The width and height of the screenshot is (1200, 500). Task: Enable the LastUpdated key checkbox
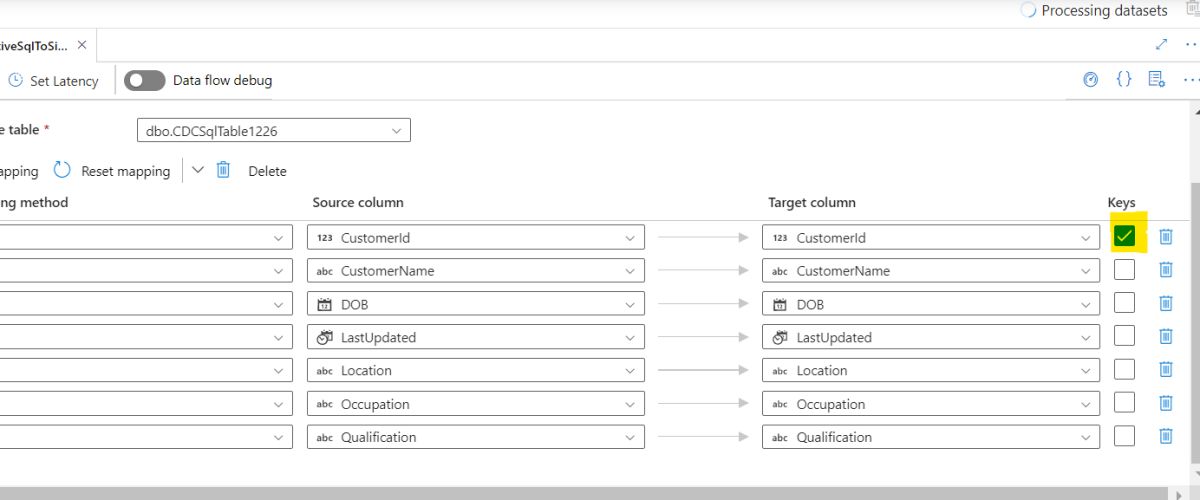tap(1125, 337)
